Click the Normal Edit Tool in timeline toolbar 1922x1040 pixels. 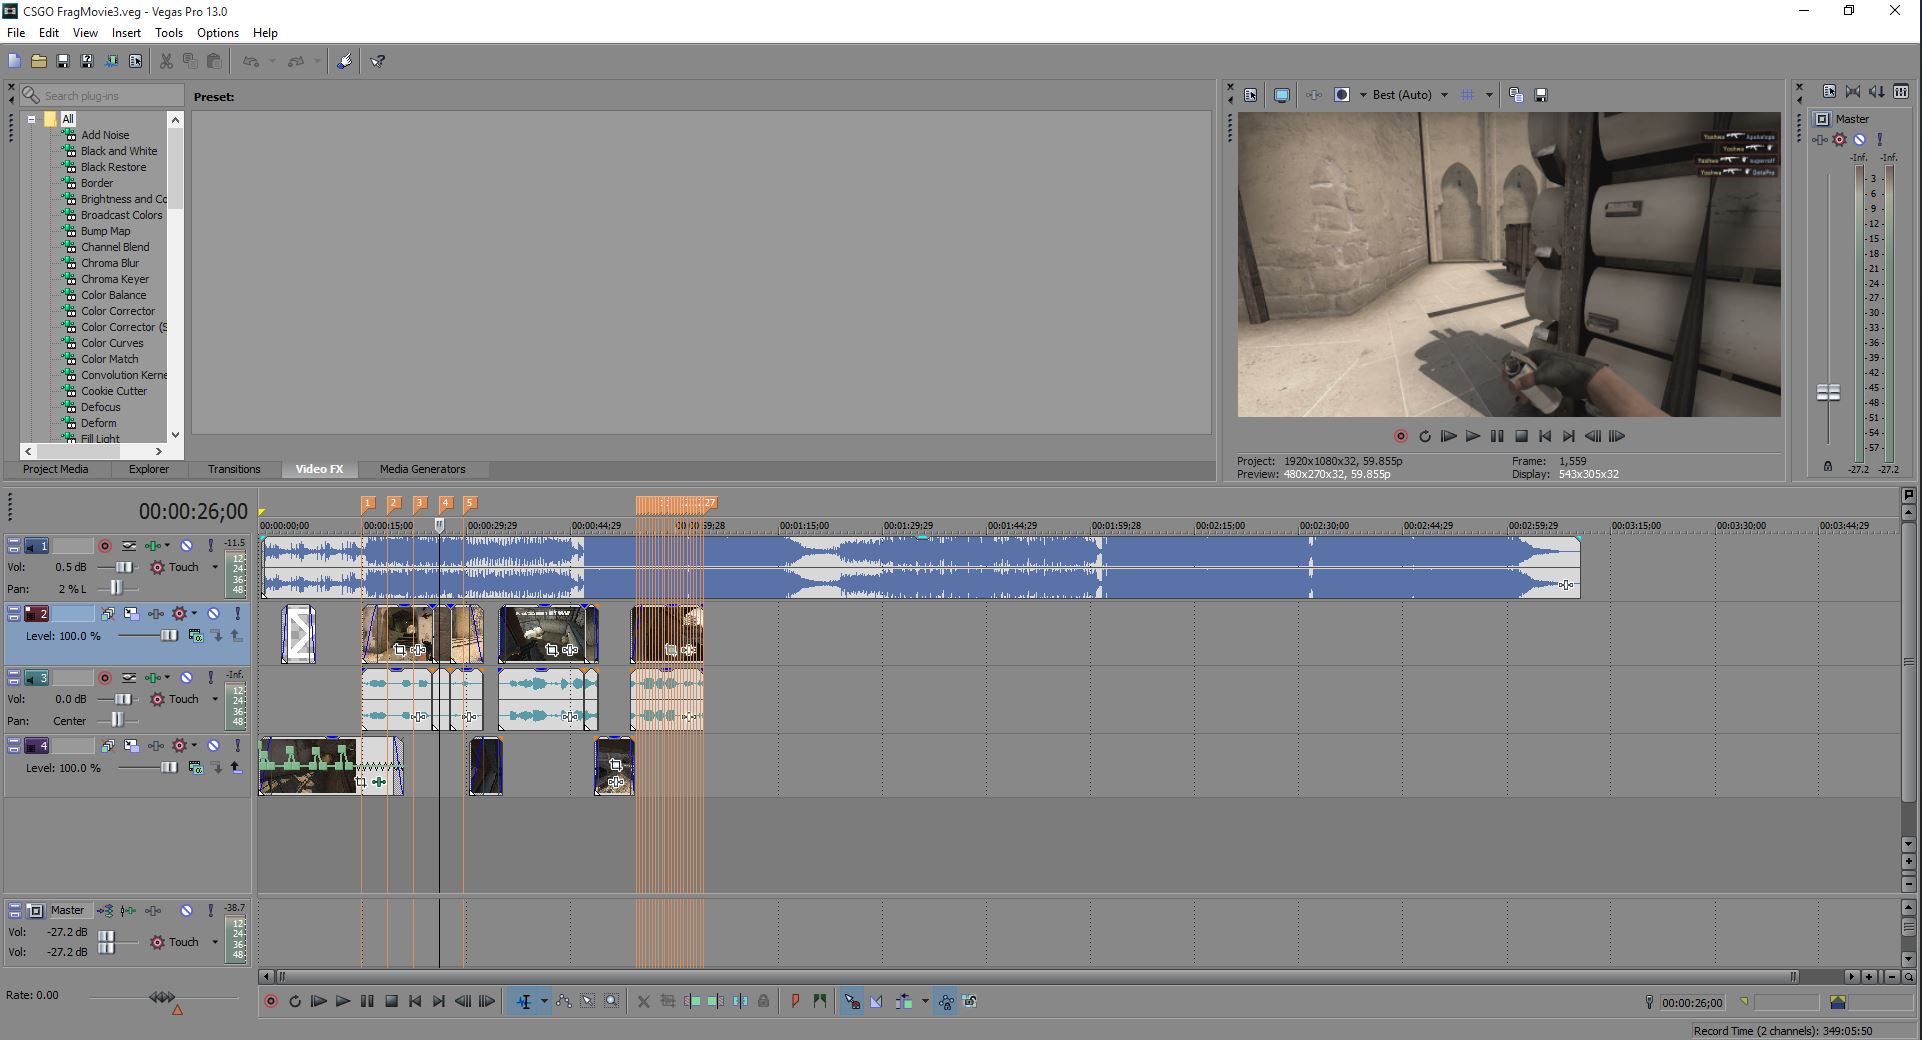pos(524,1001)
